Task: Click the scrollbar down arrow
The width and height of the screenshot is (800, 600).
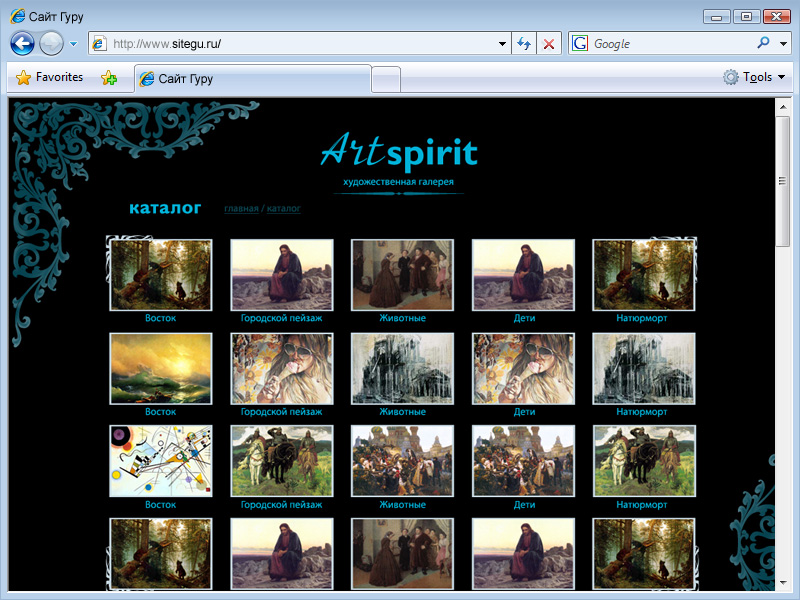Action: (x=782, y=583)
